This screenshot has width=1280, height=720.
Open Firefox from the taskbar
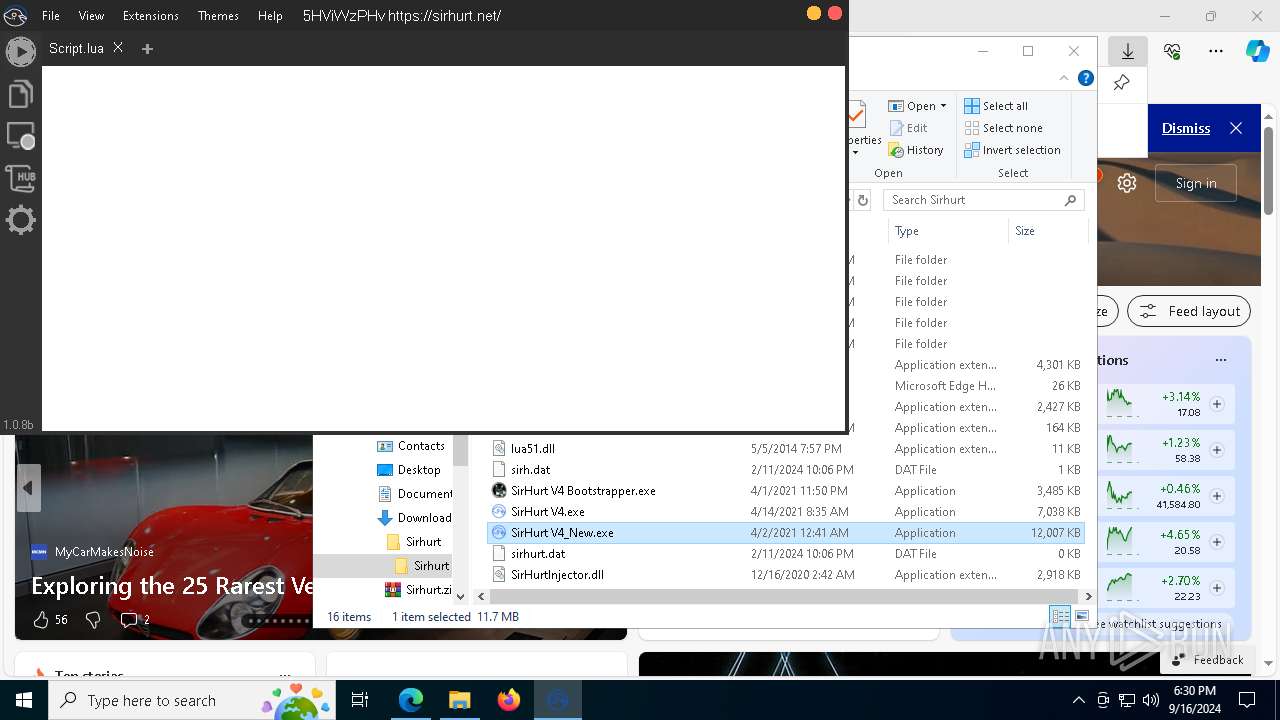click(509, 700)
